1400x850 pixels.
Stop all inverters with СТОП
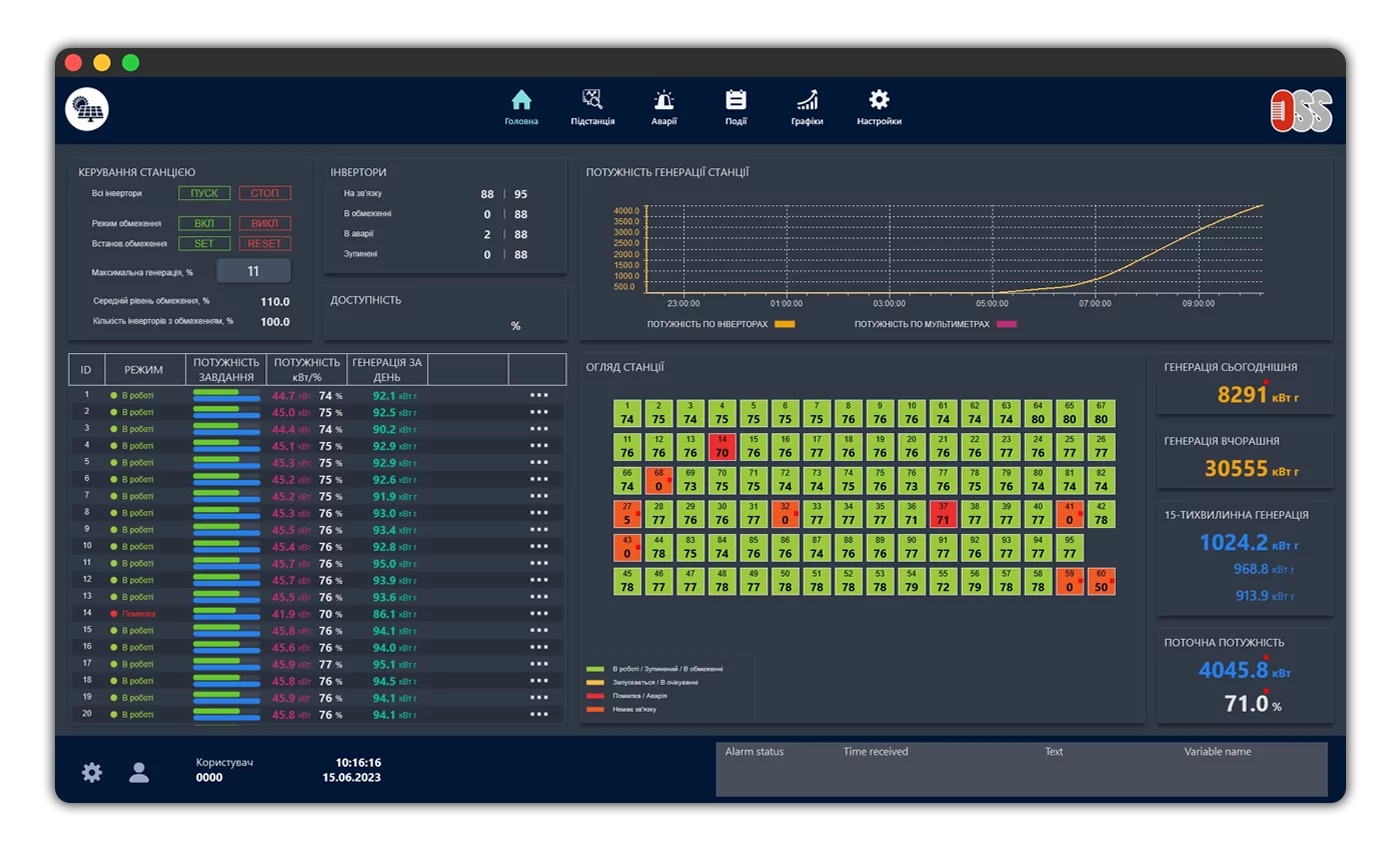point(265,193)
